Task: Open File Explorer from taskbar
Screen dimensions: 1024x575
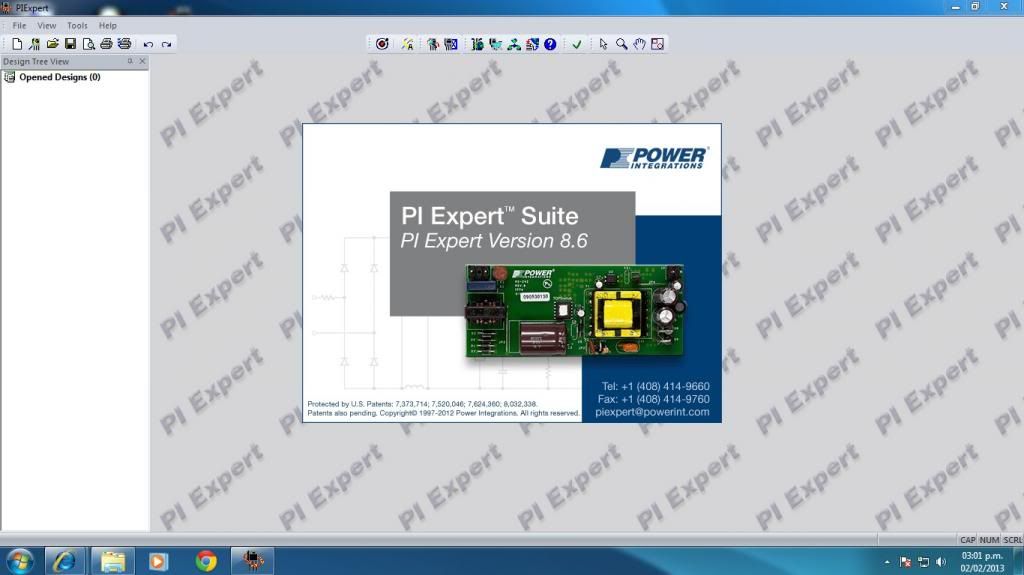Action: coord(113,561)
